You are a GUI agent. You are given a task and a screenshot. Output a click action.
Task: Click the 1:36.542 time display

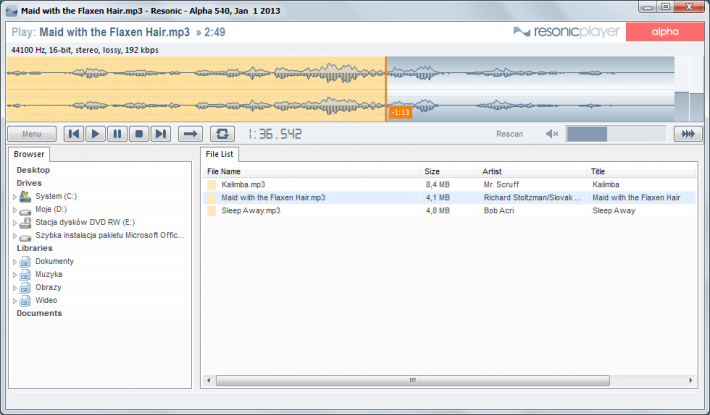click(275, 134)
